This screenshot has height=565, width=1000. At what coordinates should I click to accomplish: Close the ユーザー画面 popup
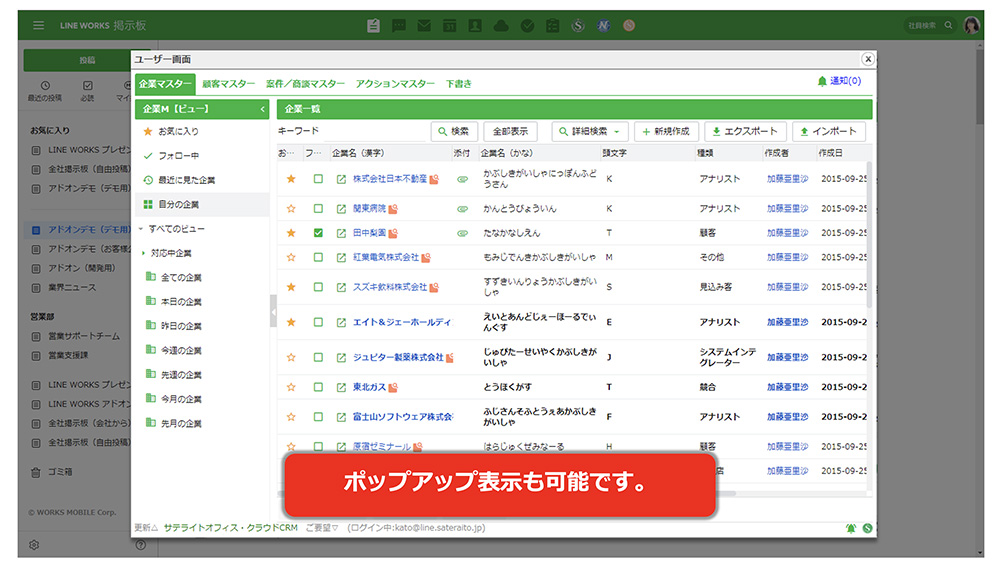(x=867, y=59)
